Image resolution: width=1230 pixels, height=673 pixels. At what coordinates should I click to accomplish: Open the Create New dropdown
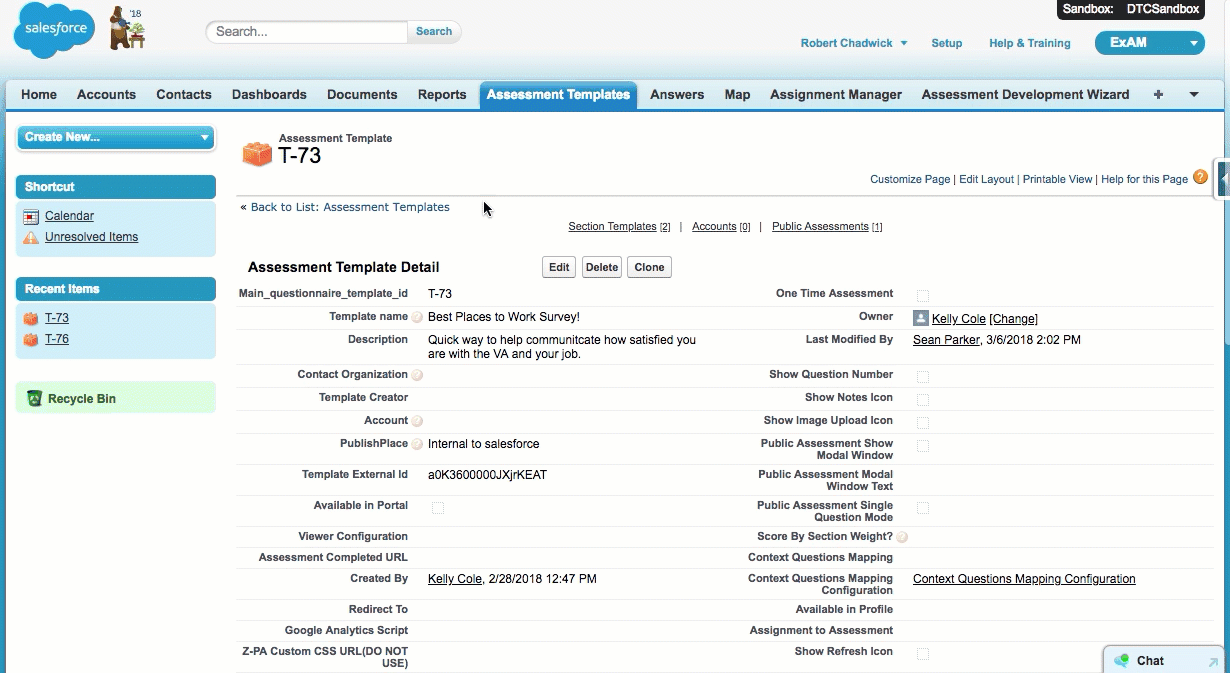(x=116, y=137)
